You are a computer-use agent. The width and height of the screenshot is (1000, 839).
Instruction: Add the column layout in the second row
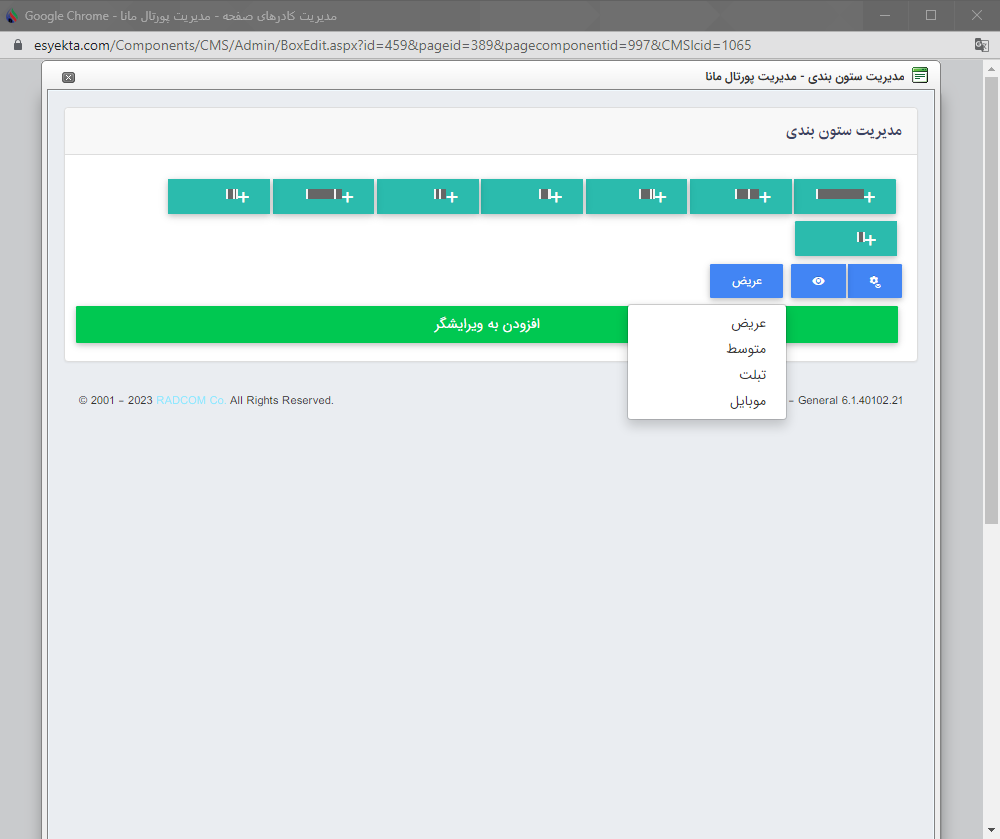point(846,239)
